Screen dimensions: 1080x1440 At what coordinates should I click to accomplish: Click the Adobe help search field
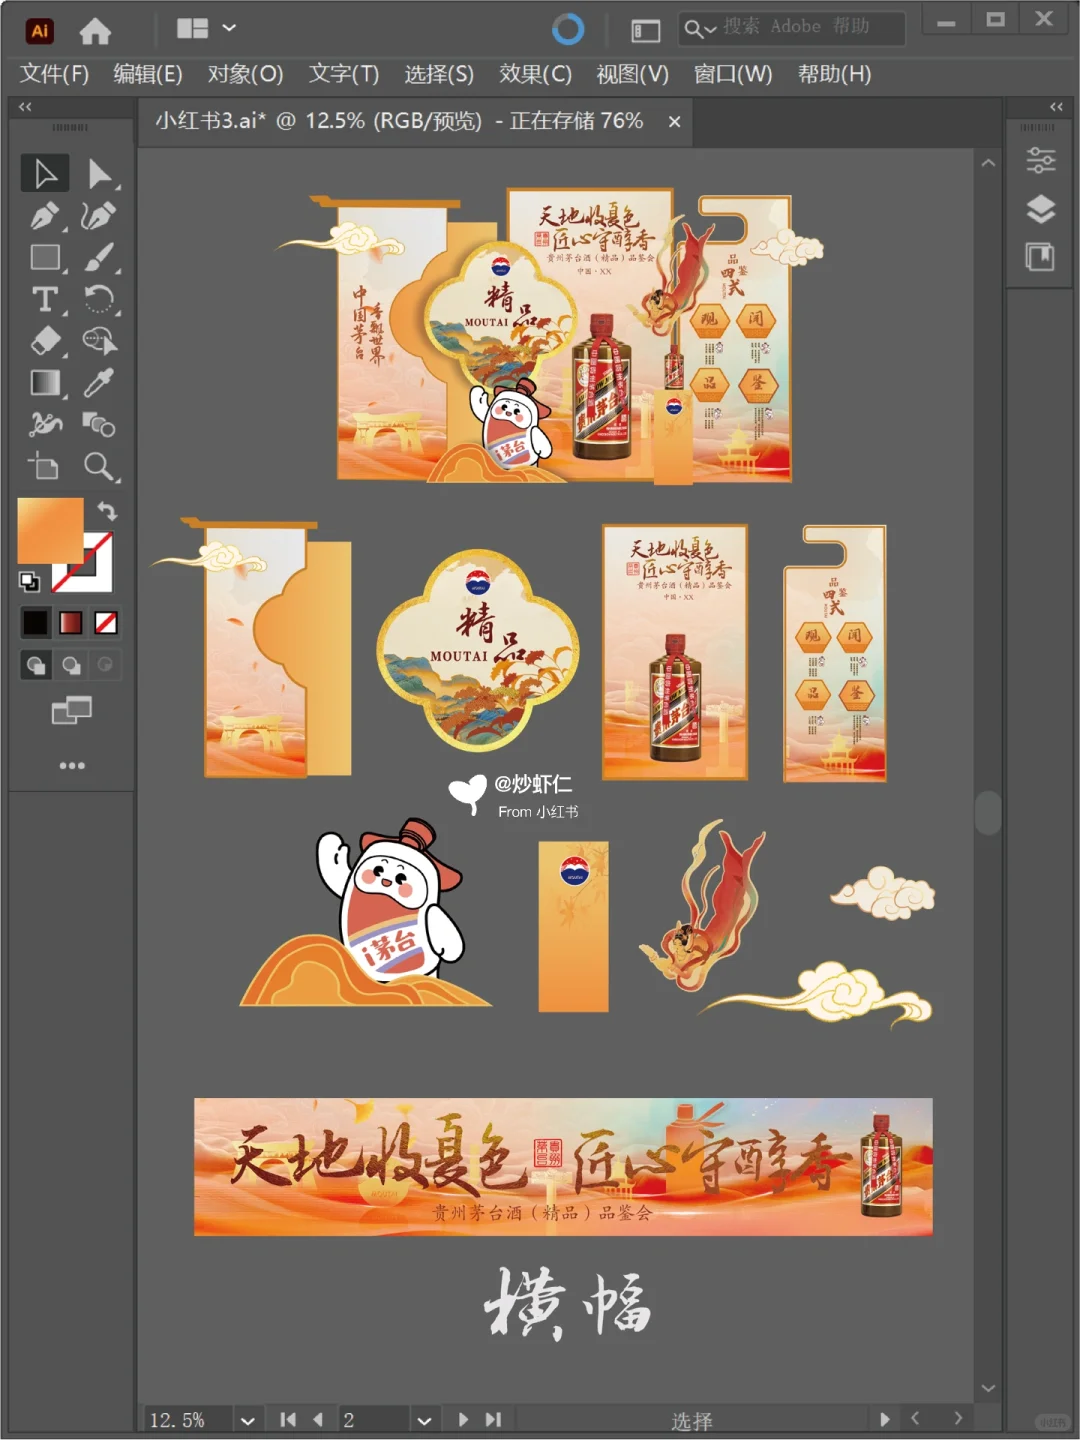pos(791,28)
